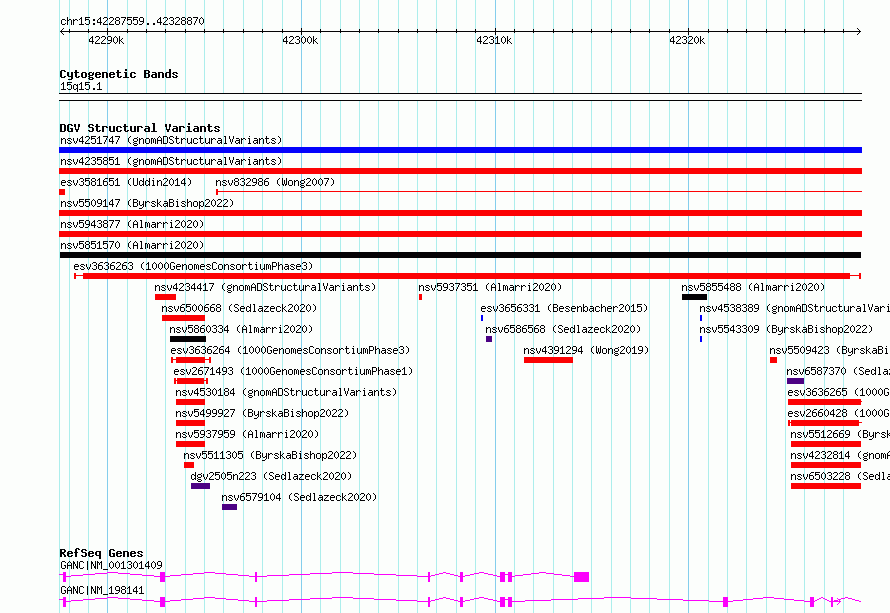The height and width of the screenshot is (613, 890).
Task: Click the 15q15.1 band label
Action: (x=81, y=86)
